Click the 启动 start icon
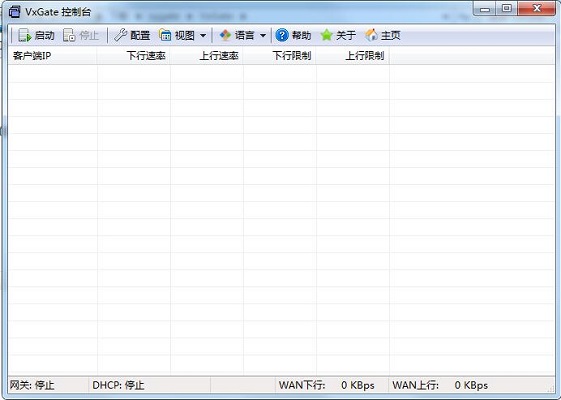561x400 pixels. tap(24, 35)
